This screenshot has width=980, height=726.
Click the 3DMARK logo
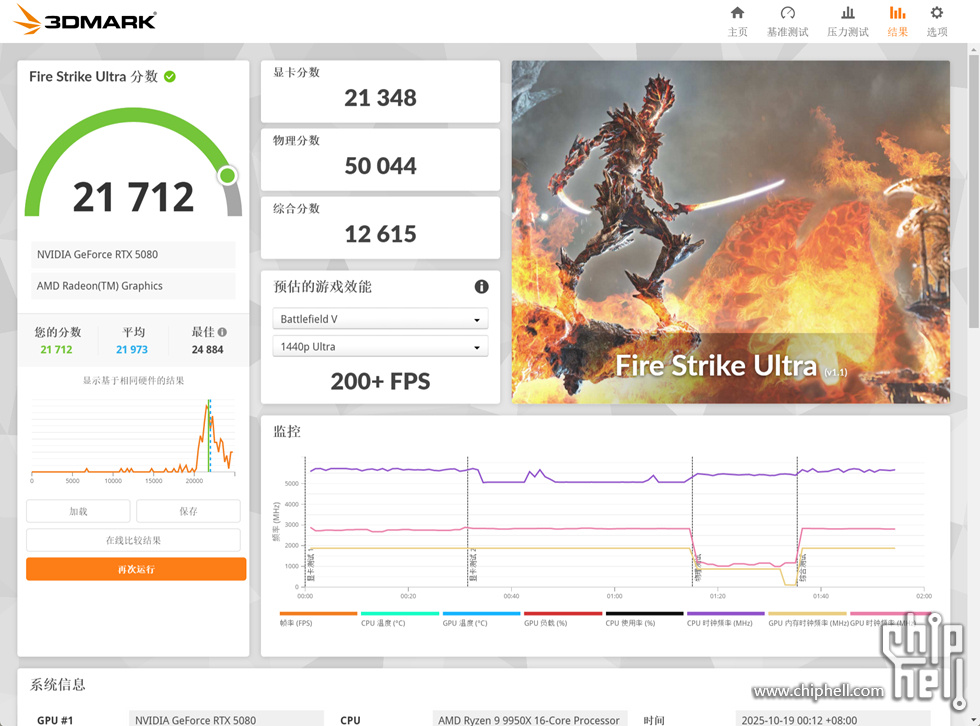(x=85, y=20)
